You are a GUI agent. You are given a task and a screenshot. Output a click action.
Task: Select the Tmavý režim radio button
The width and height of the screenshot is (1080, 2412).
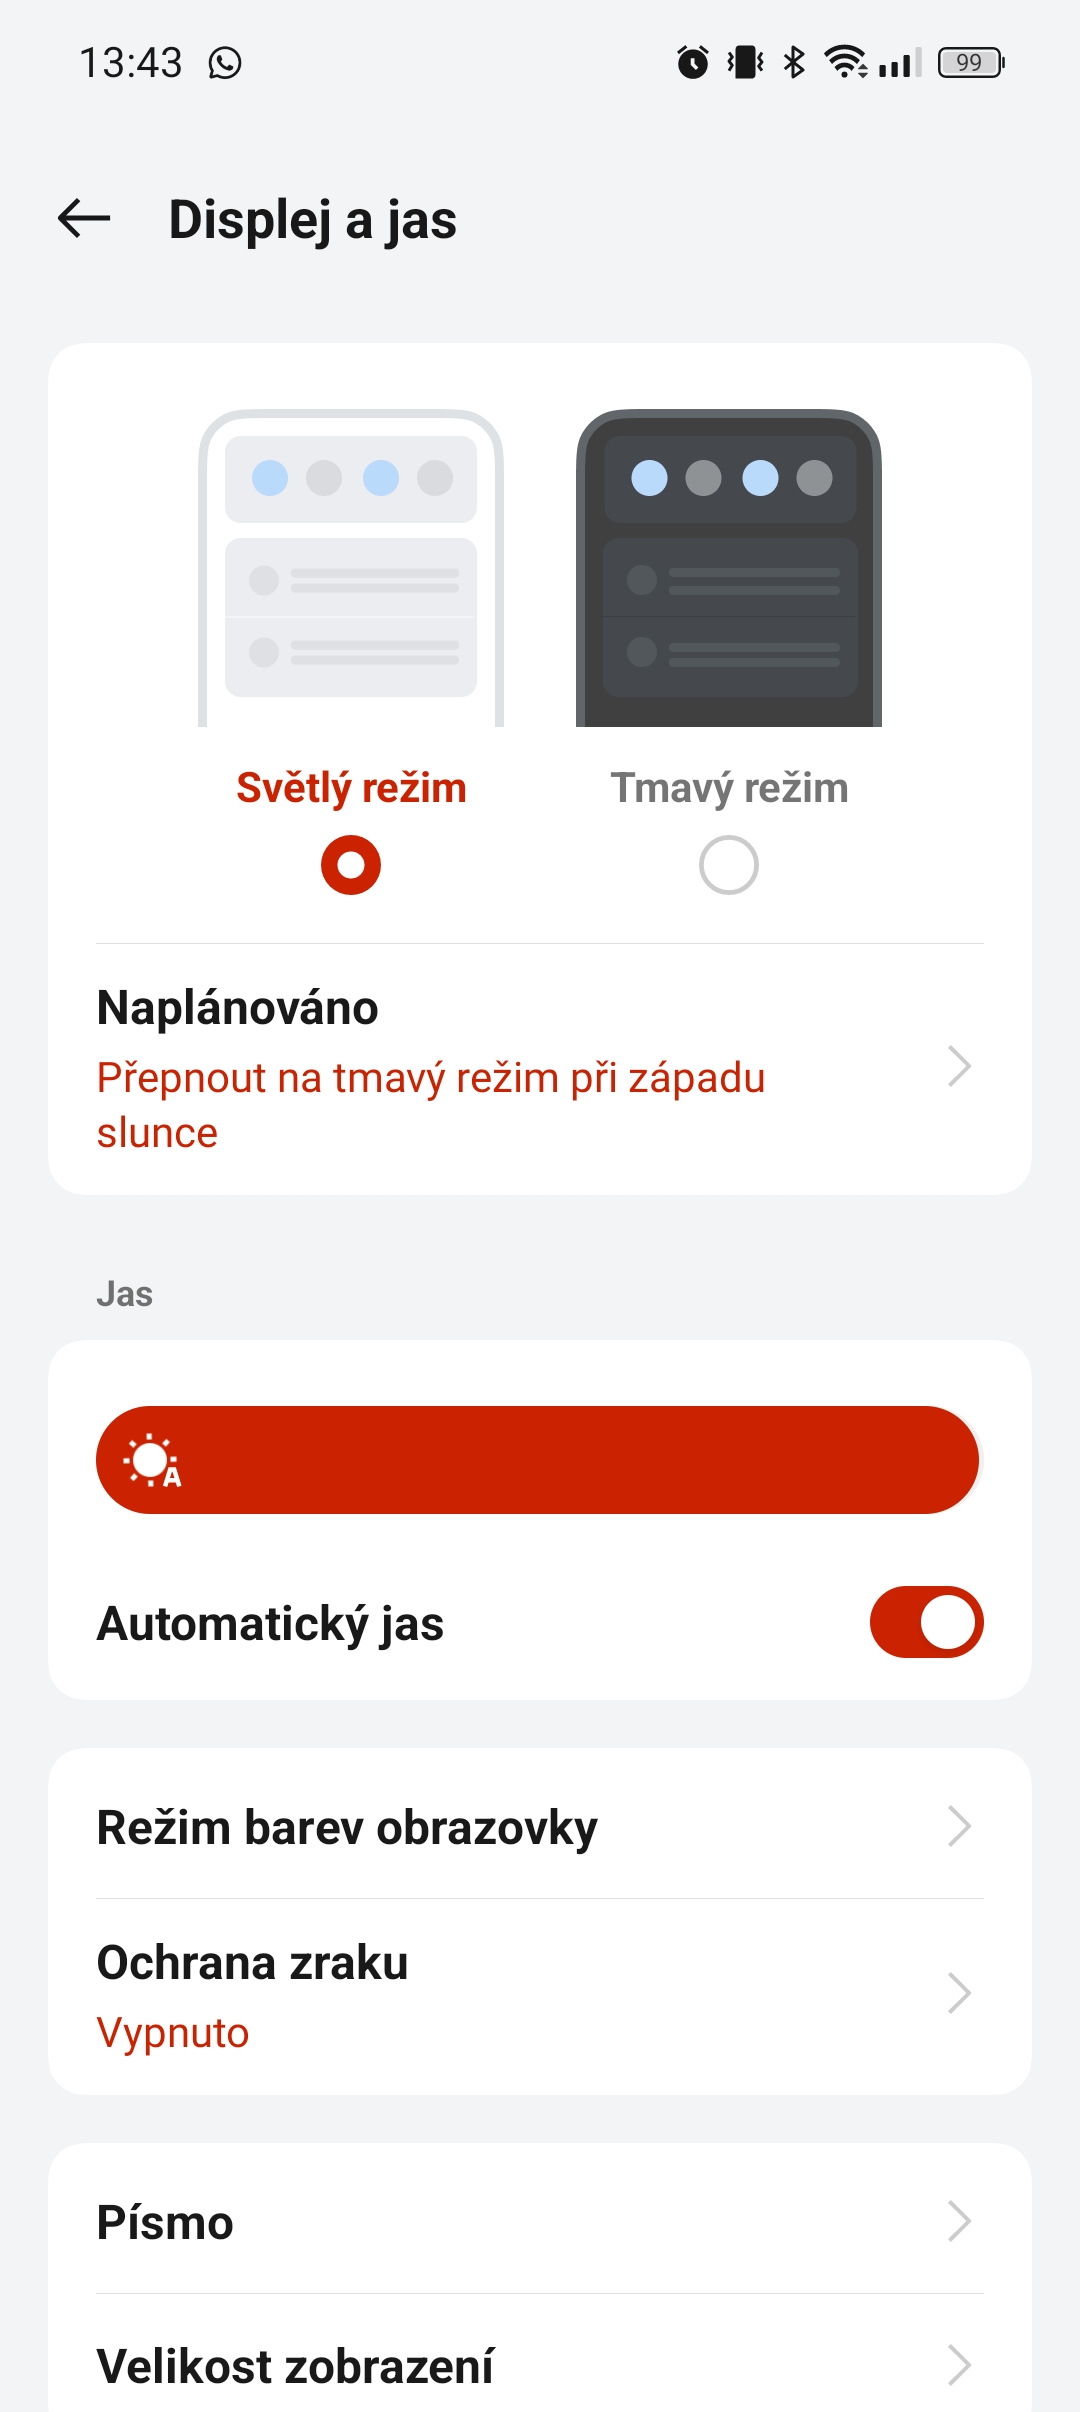click(729, 865)
